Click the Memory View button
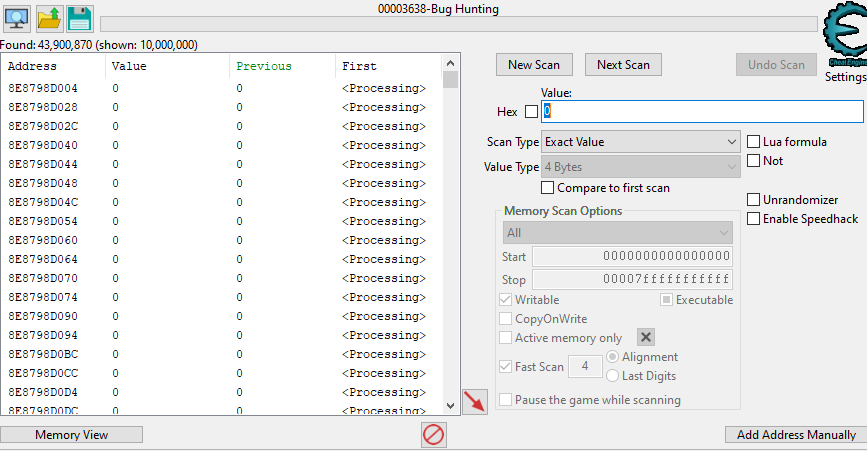Image resolution: width=867 pixels, height=451 pixels. click(x=72, y=435)
